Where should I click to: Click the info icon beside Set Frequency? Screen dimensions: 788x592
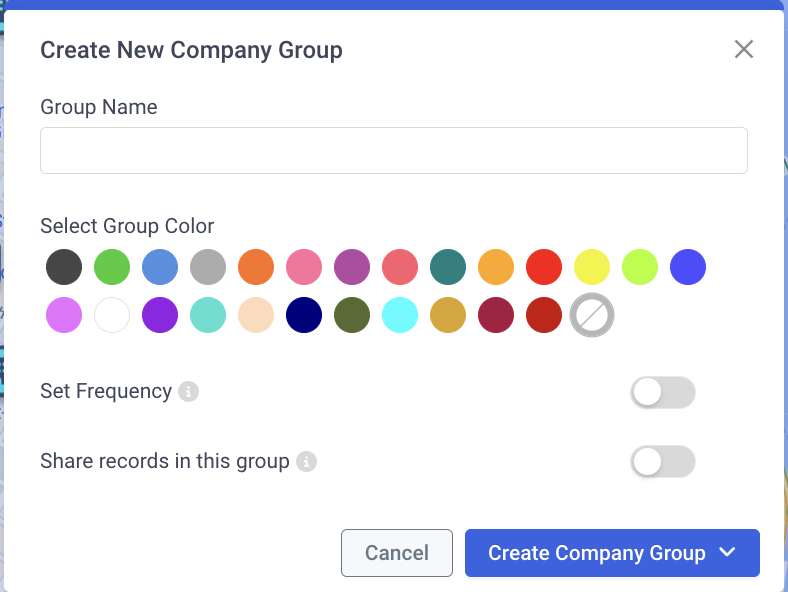[x=188, y=391]
